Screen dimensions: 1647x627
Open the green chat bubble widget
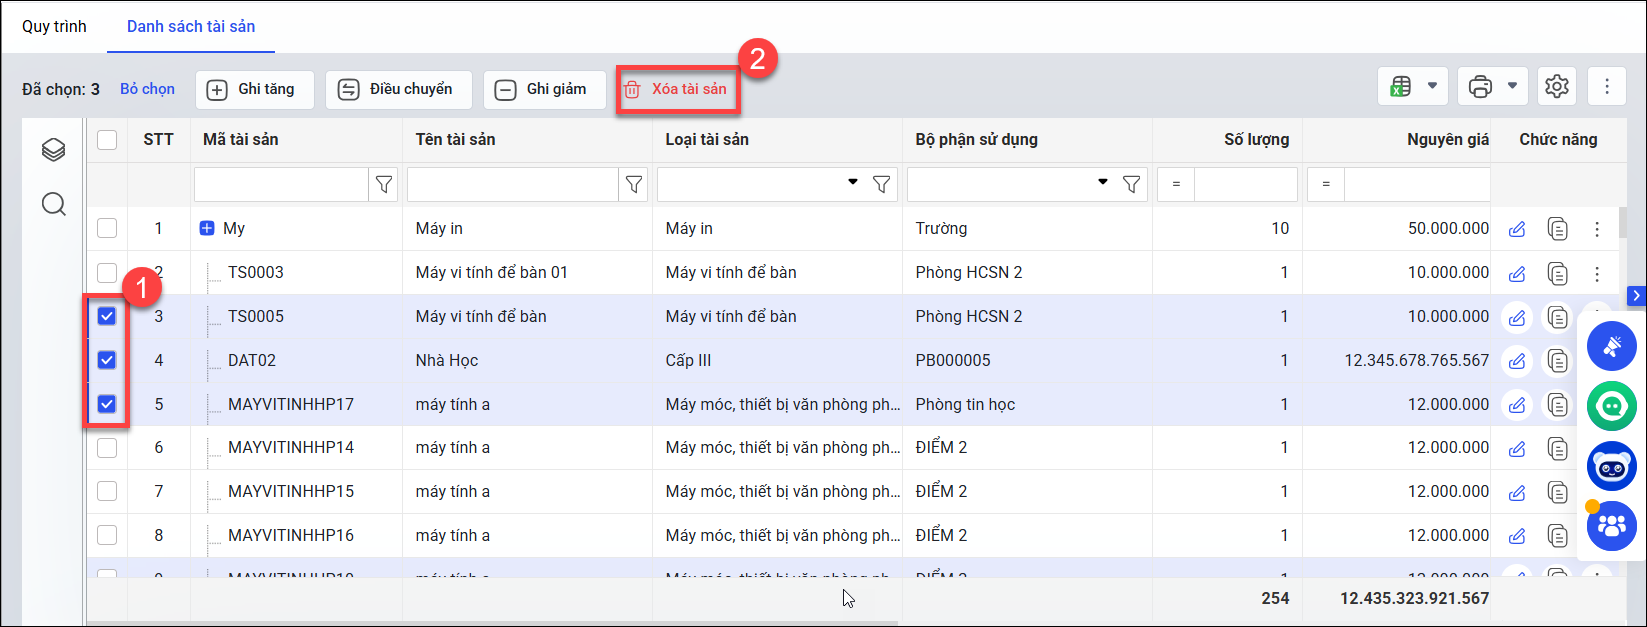pos(1612,407)
